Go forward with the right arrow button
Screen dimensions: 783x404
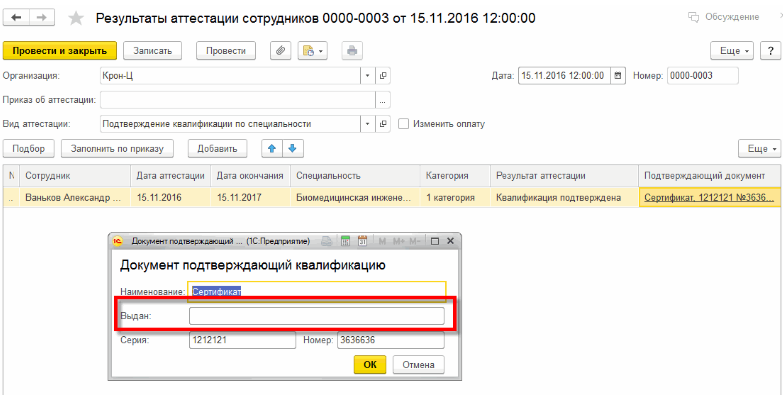[42, 18]
